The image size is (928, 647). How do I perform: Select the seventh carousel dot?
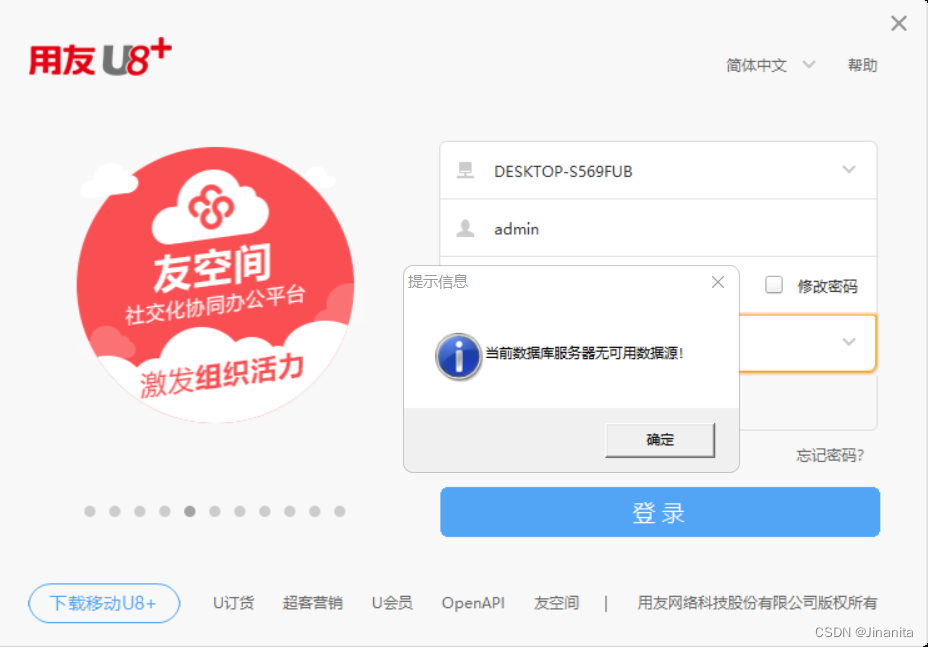pos(240,511)
